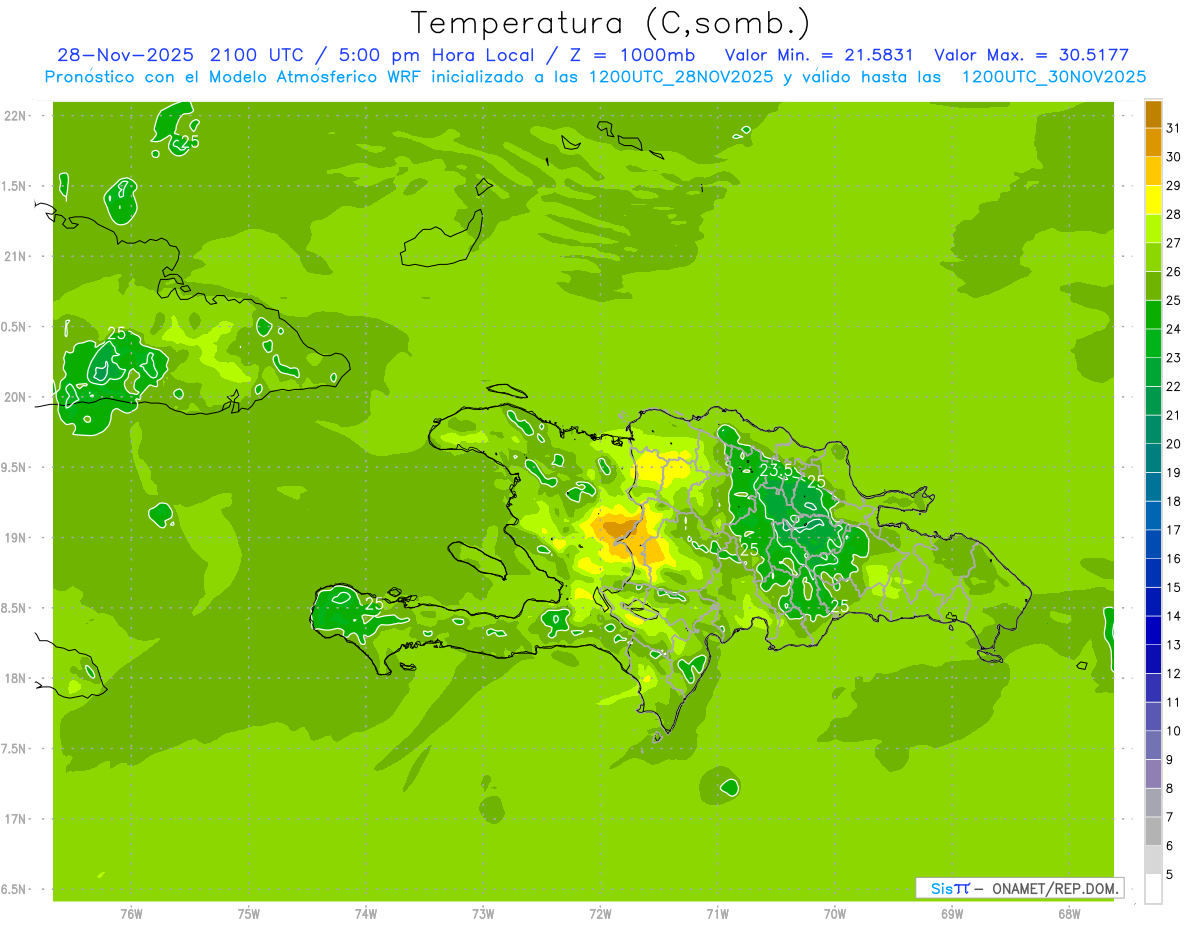Click legend color swatch between 18 and 19

(x=1153, y=487)
